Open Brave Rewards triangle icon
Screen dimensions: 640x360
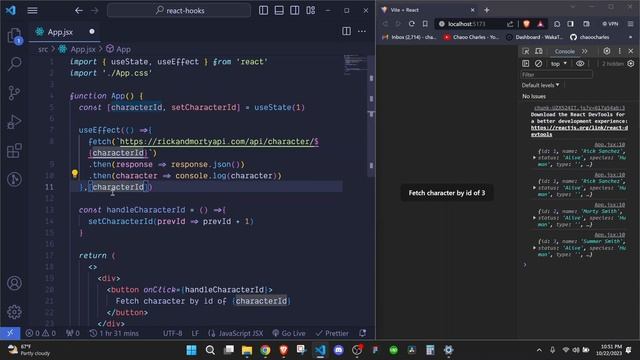click(540, 24)
